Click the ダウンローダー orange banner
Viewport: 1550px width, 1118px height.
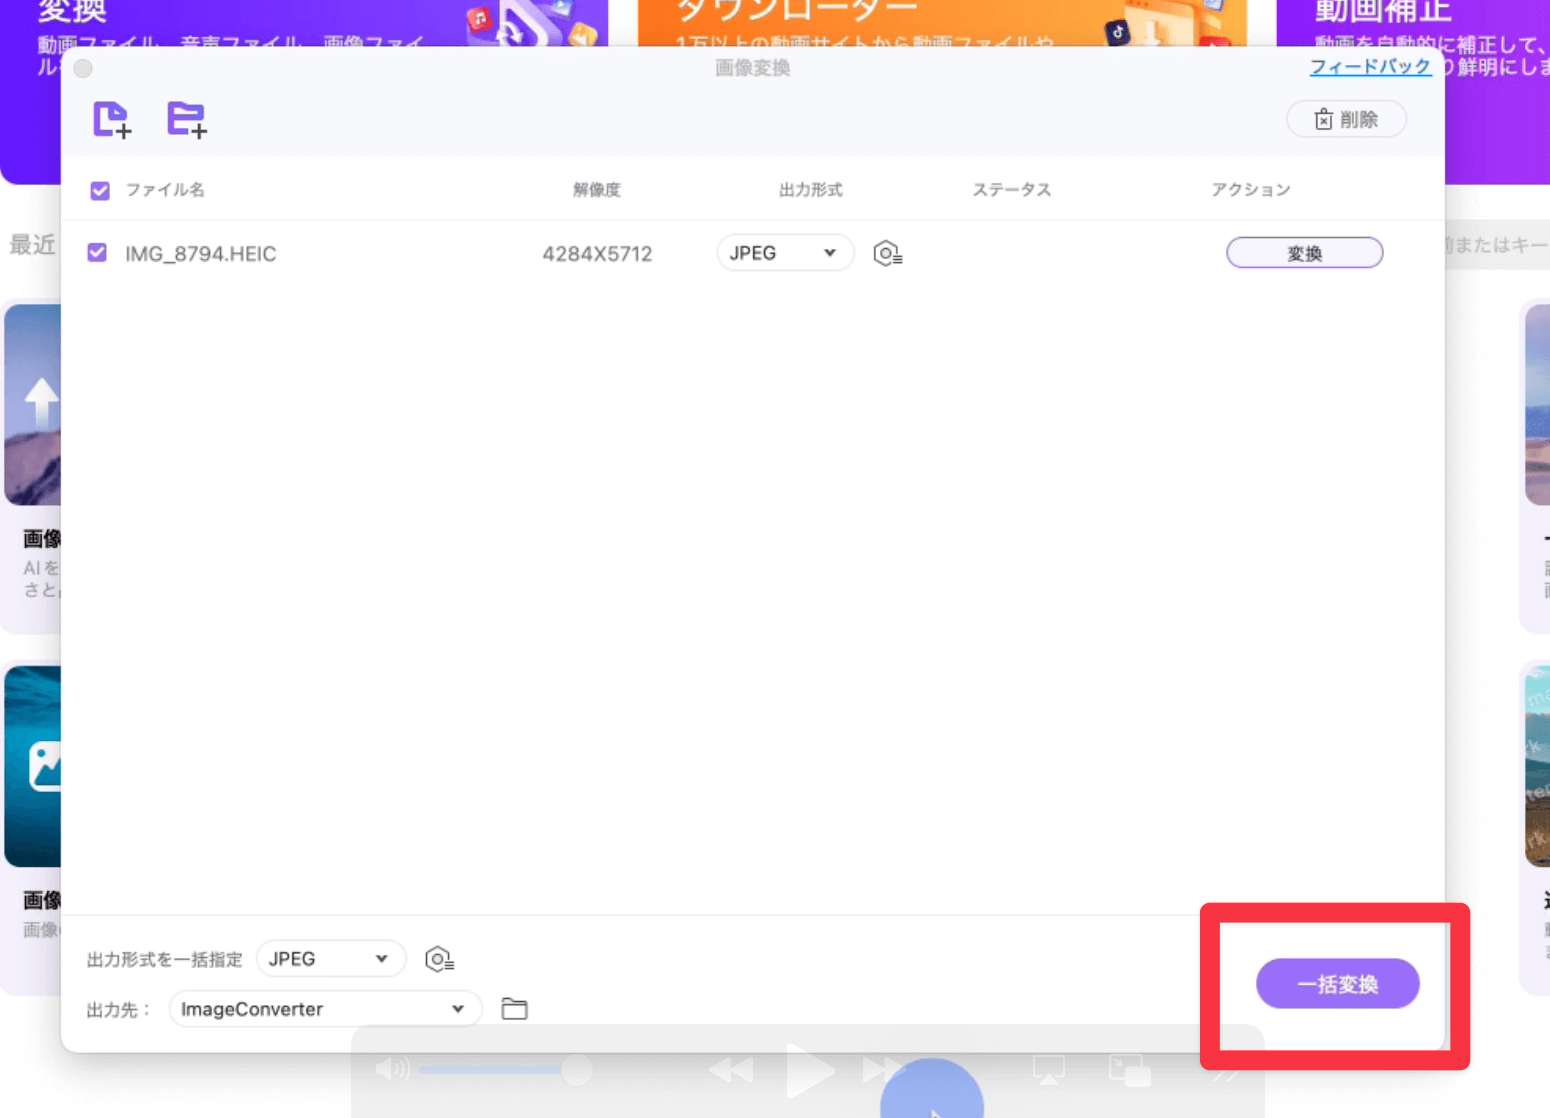pos(940,22)
